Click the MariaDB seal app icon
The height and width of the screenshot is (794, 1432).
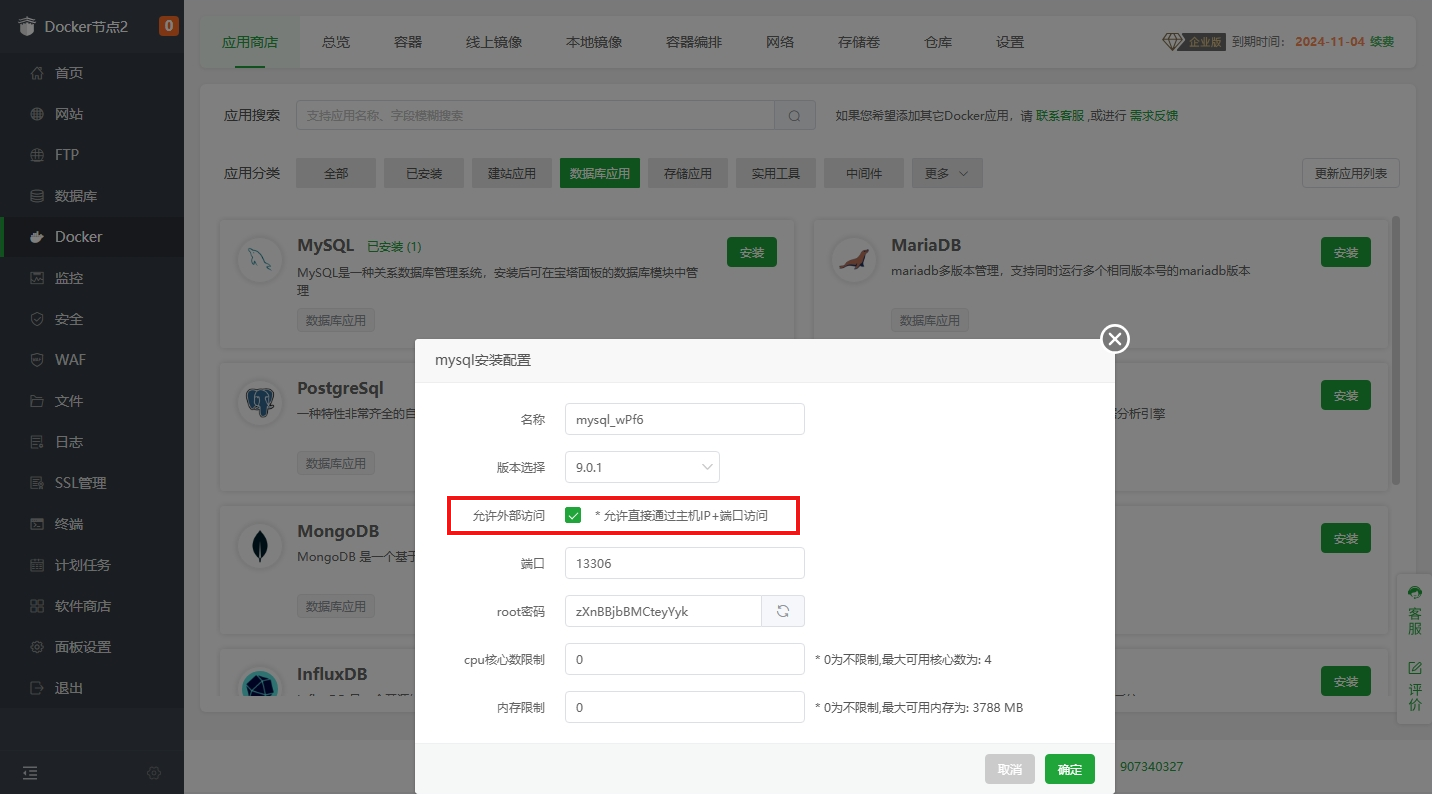(854, 260)
